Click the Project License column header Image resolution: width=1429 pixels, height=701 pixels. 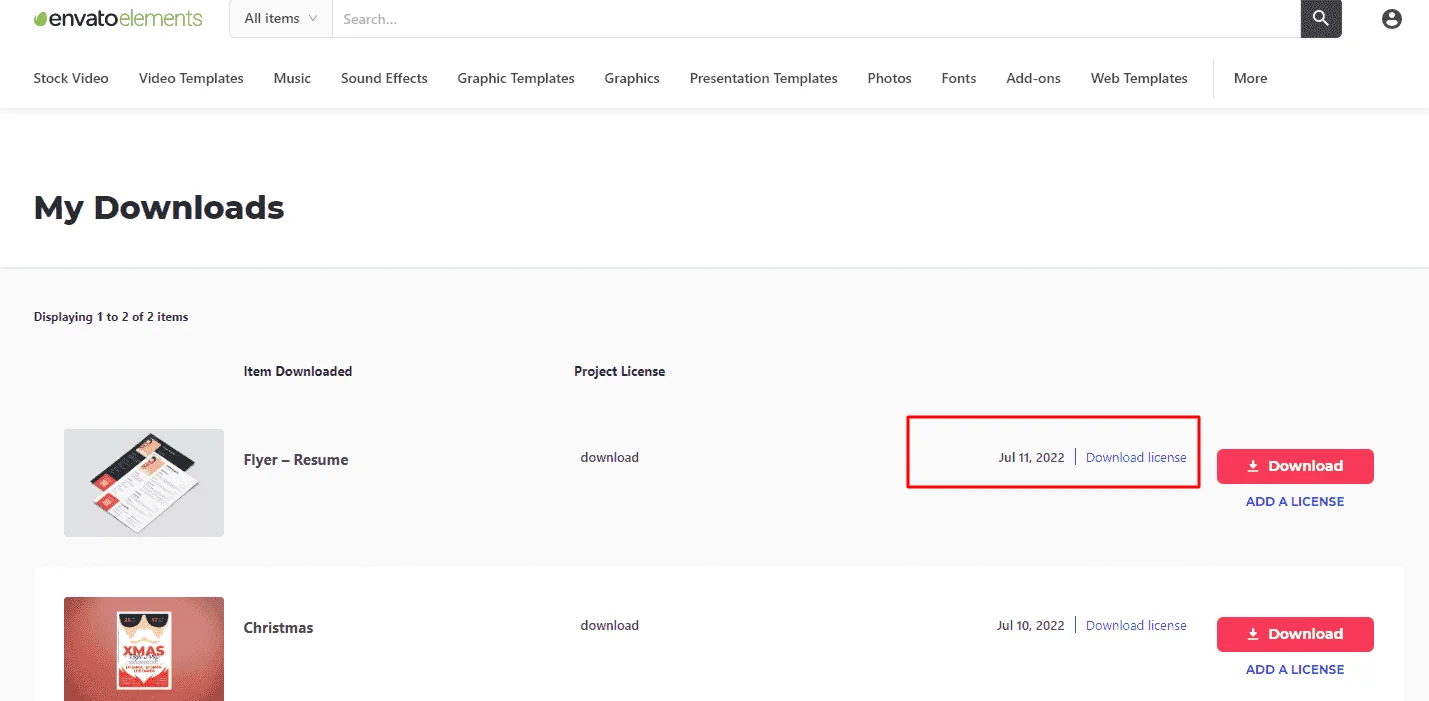tap(619, 371)
